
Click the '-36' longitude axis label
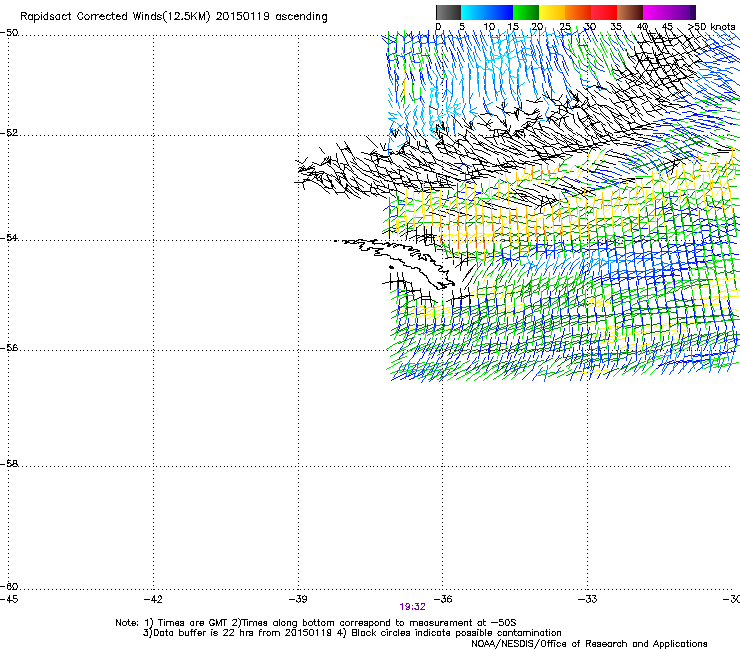443,599
